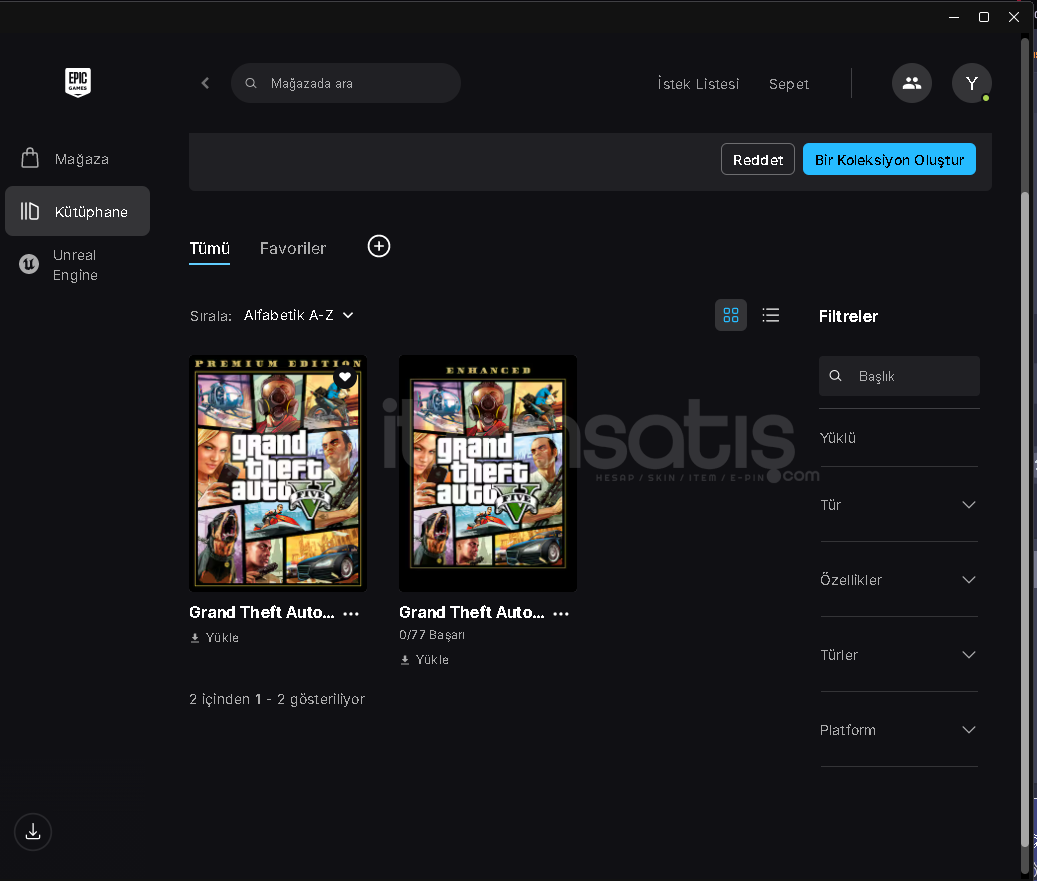Expand the Türler filter

[899, 655]
